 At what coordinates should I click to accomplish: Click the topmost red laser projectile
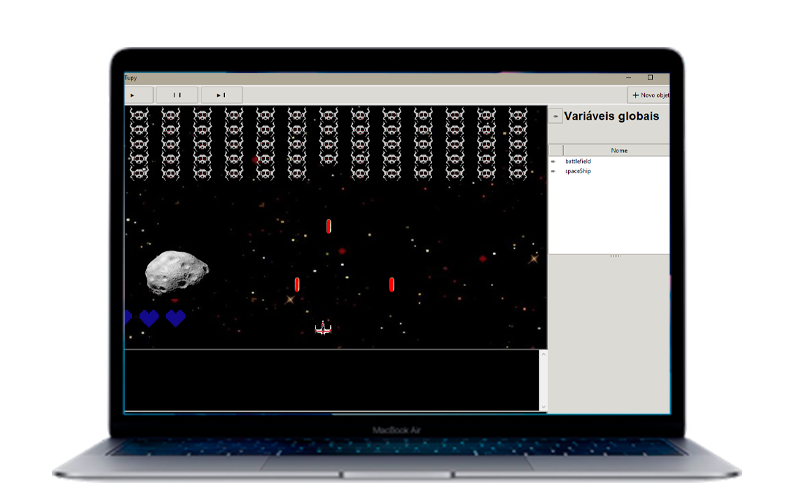point(328,227)
